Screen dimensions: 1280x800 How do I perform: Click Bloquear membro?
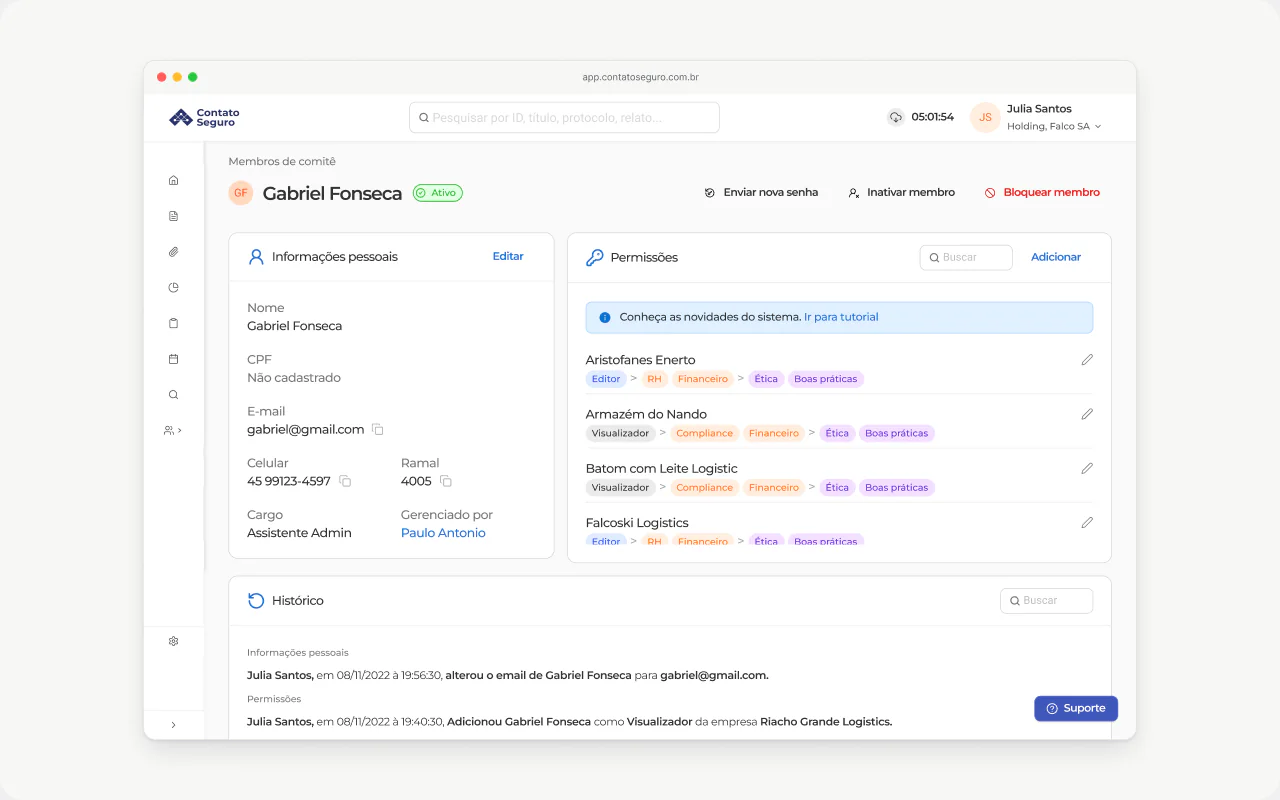pos(1042,192)
